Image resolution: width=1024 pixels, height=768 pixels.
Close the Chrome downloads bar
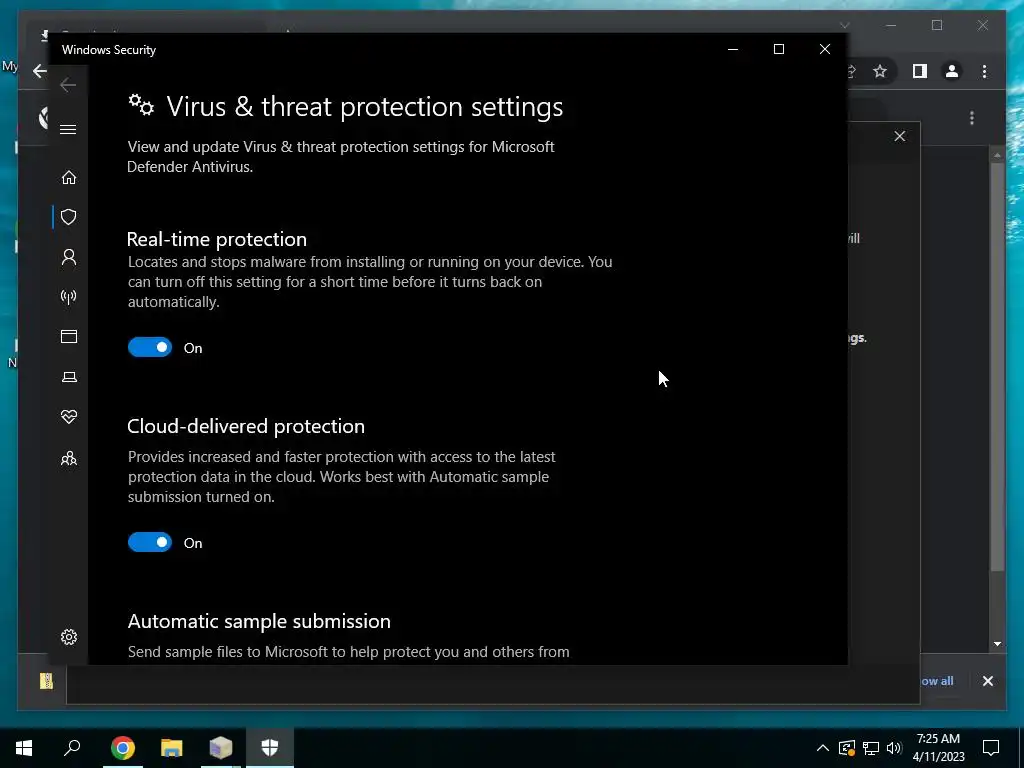[987, 681]
